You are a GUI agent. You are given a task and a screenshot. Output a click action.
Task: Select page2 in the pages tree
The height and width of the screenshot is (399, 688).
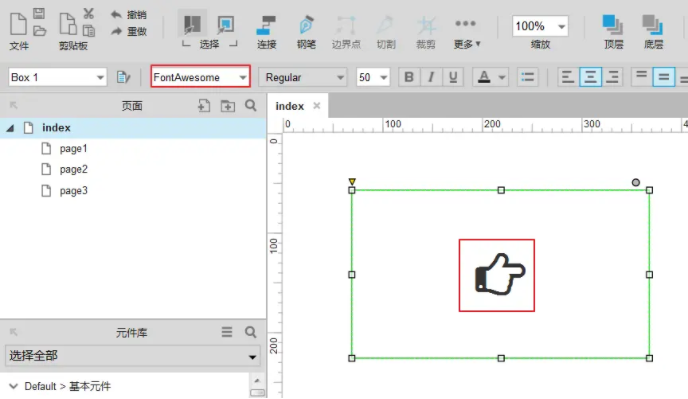click(73, 169)
